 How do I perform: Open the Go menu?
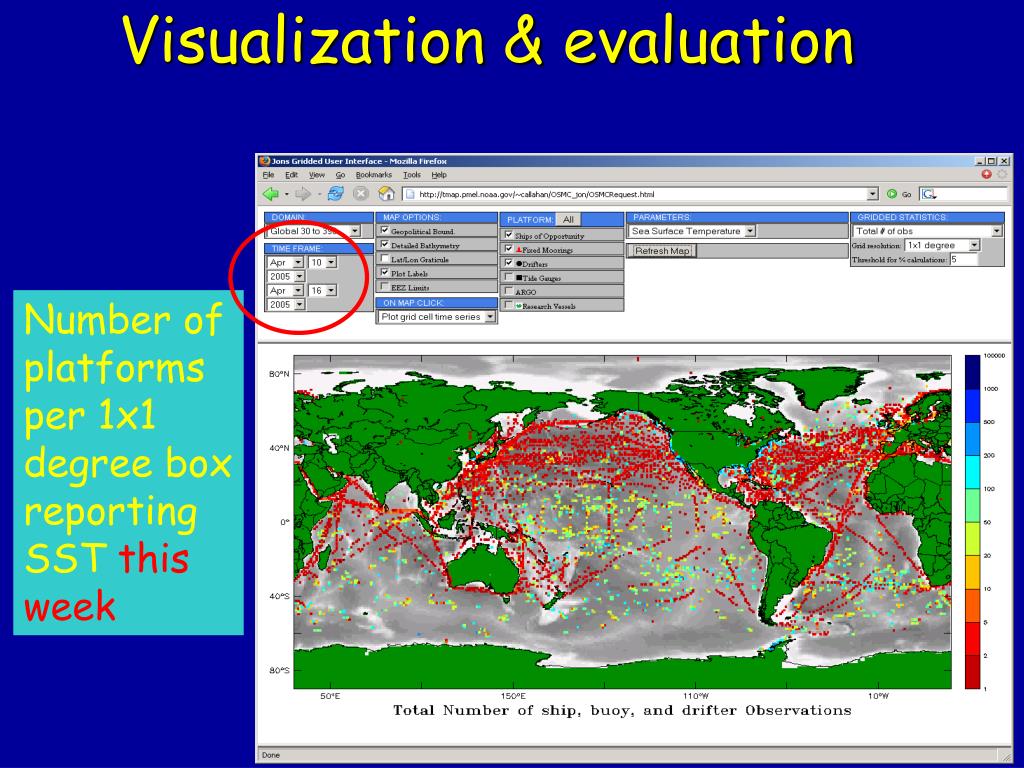click(x=340, y=175)
